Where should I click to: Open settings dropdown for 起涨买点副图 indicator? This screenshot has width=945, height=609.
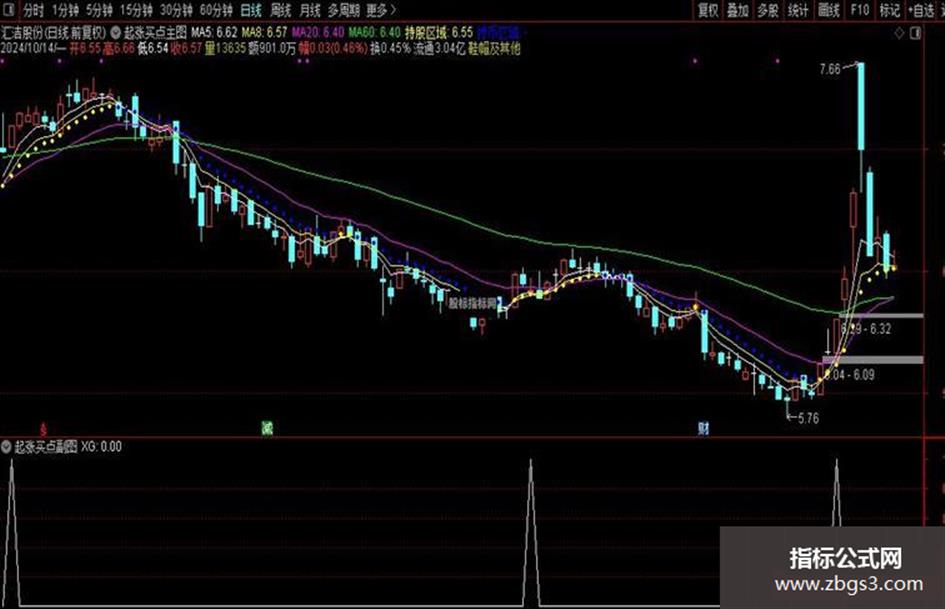click(6, 447)
